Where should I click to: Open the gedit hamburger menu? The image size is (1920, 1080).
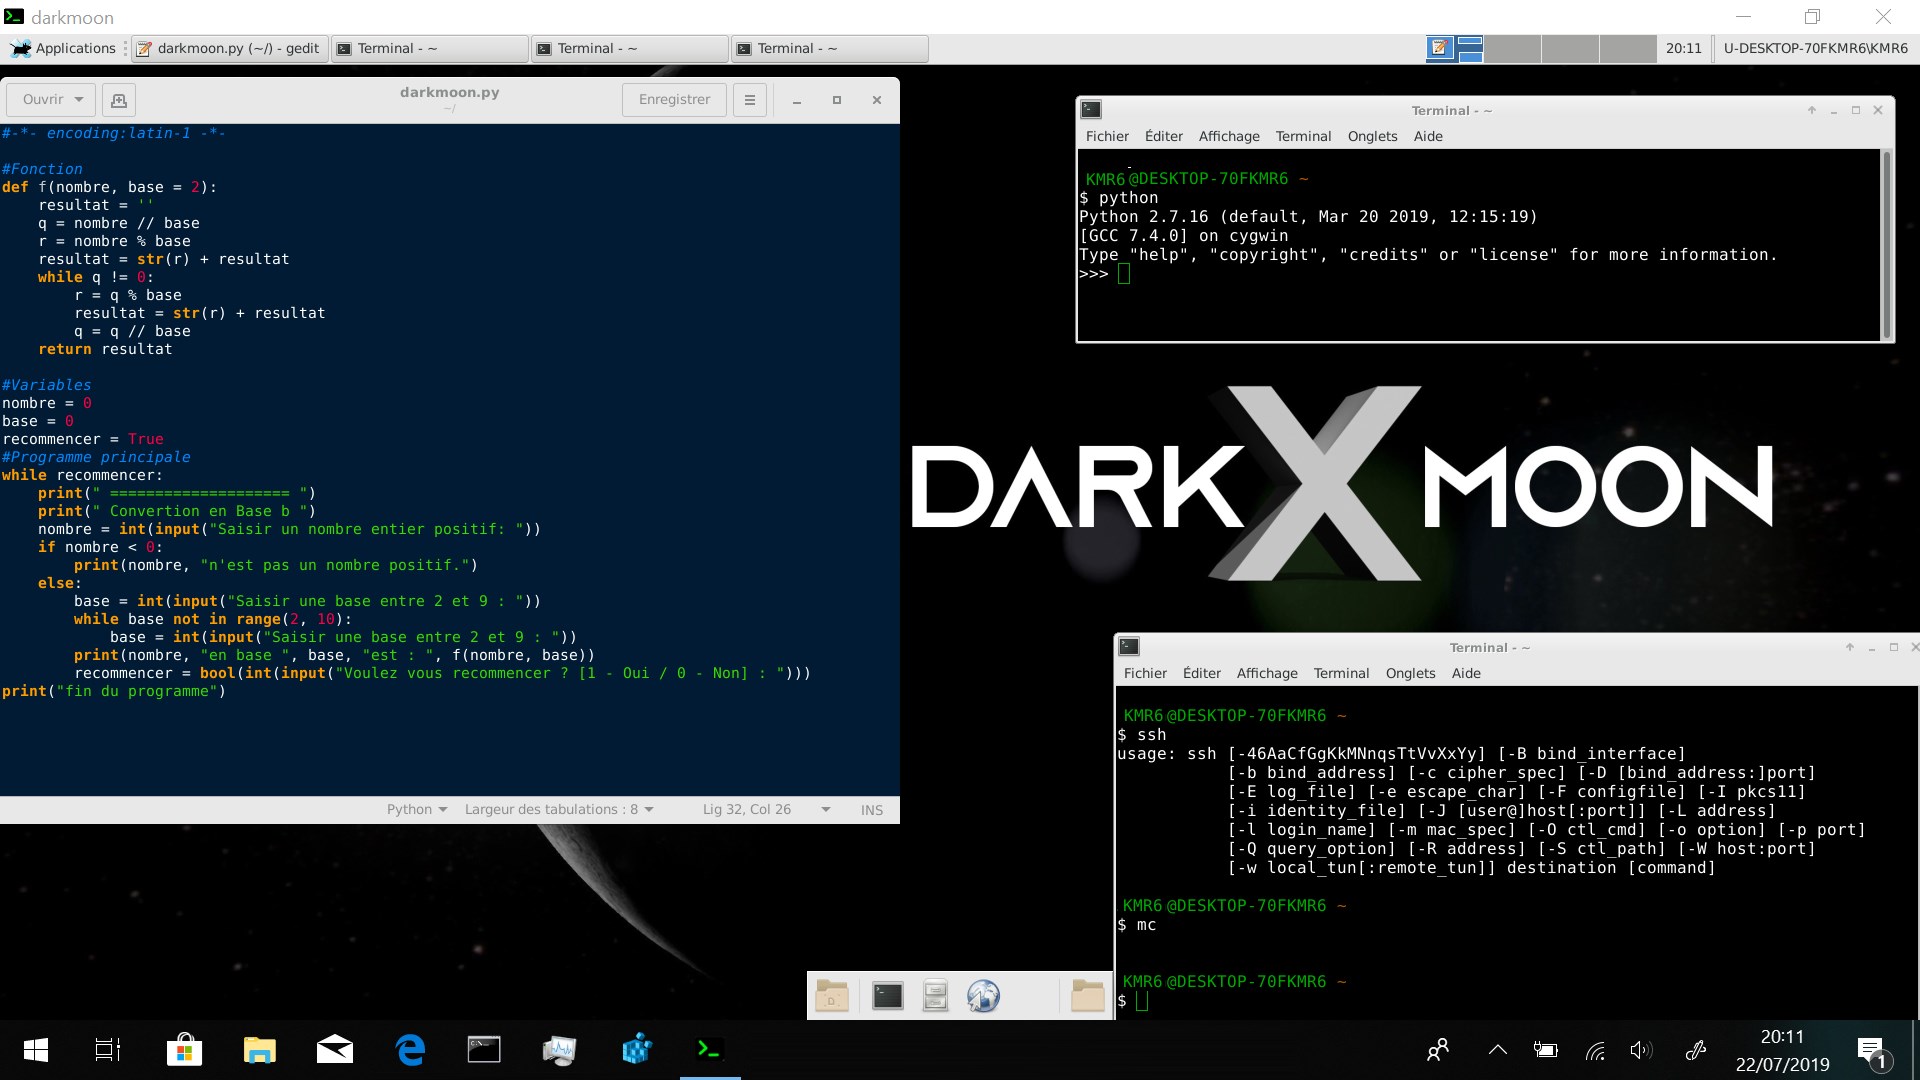click(x=749, y=100)
